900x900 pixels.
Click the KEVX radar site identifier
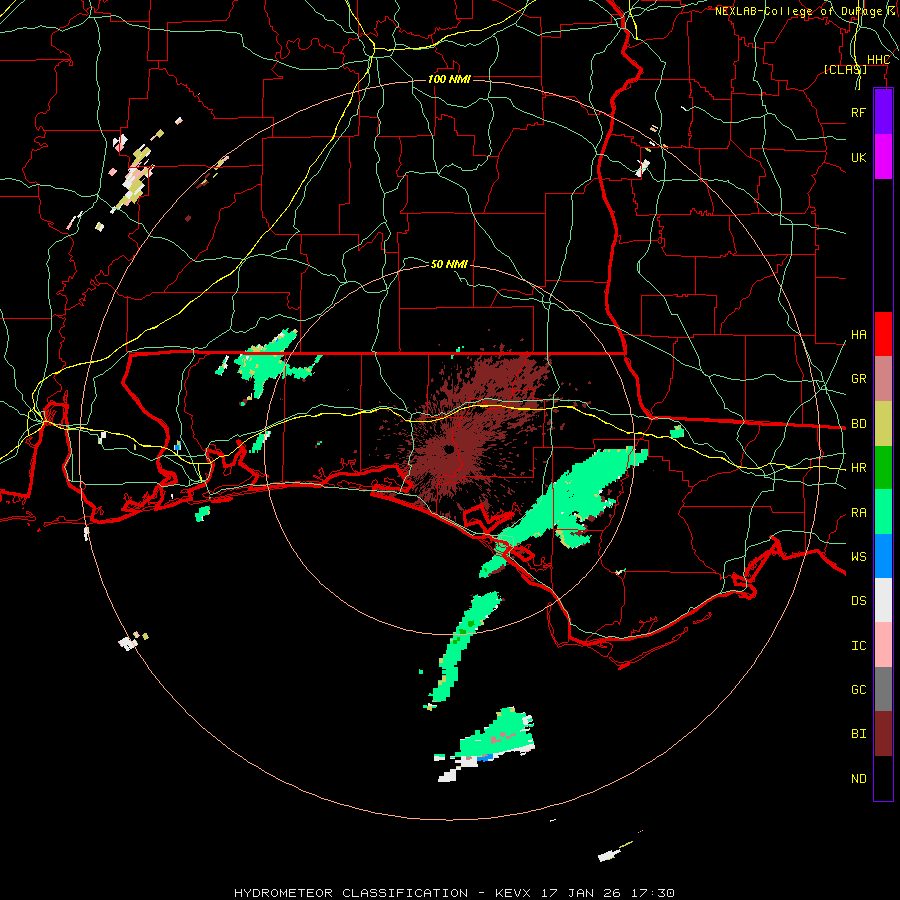click(514, 893)
